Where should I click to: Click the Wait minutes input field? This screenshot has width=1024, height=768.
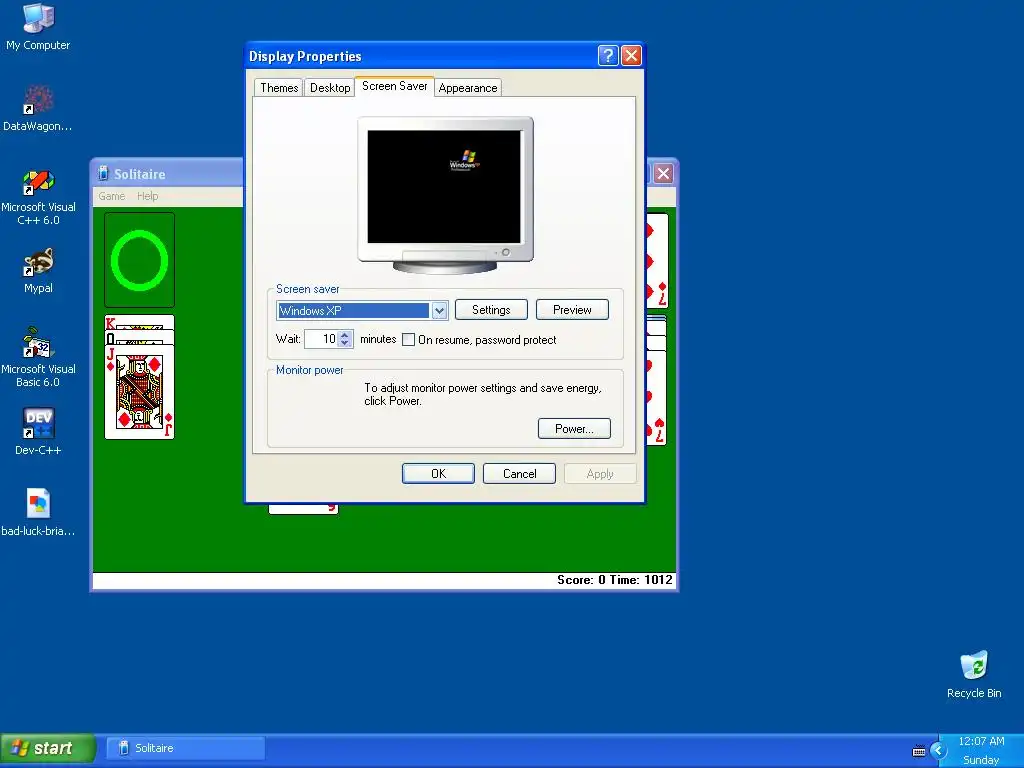(x=321, y=339)
